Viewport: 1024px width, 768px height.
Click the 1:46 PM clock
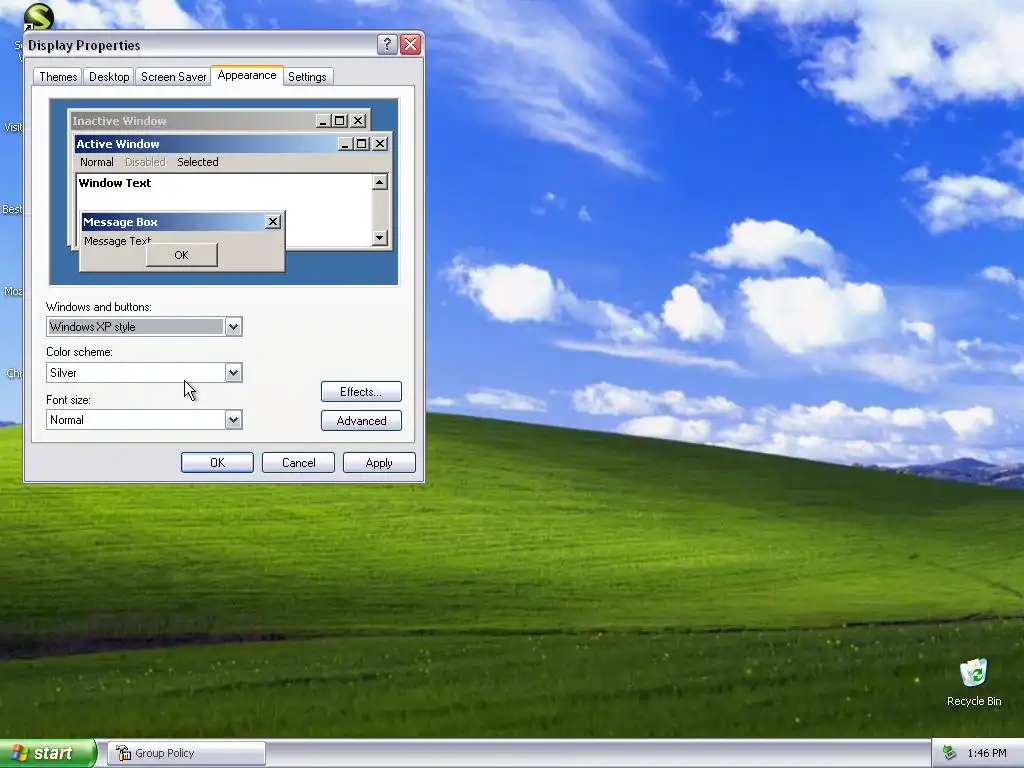pos(987,753)
